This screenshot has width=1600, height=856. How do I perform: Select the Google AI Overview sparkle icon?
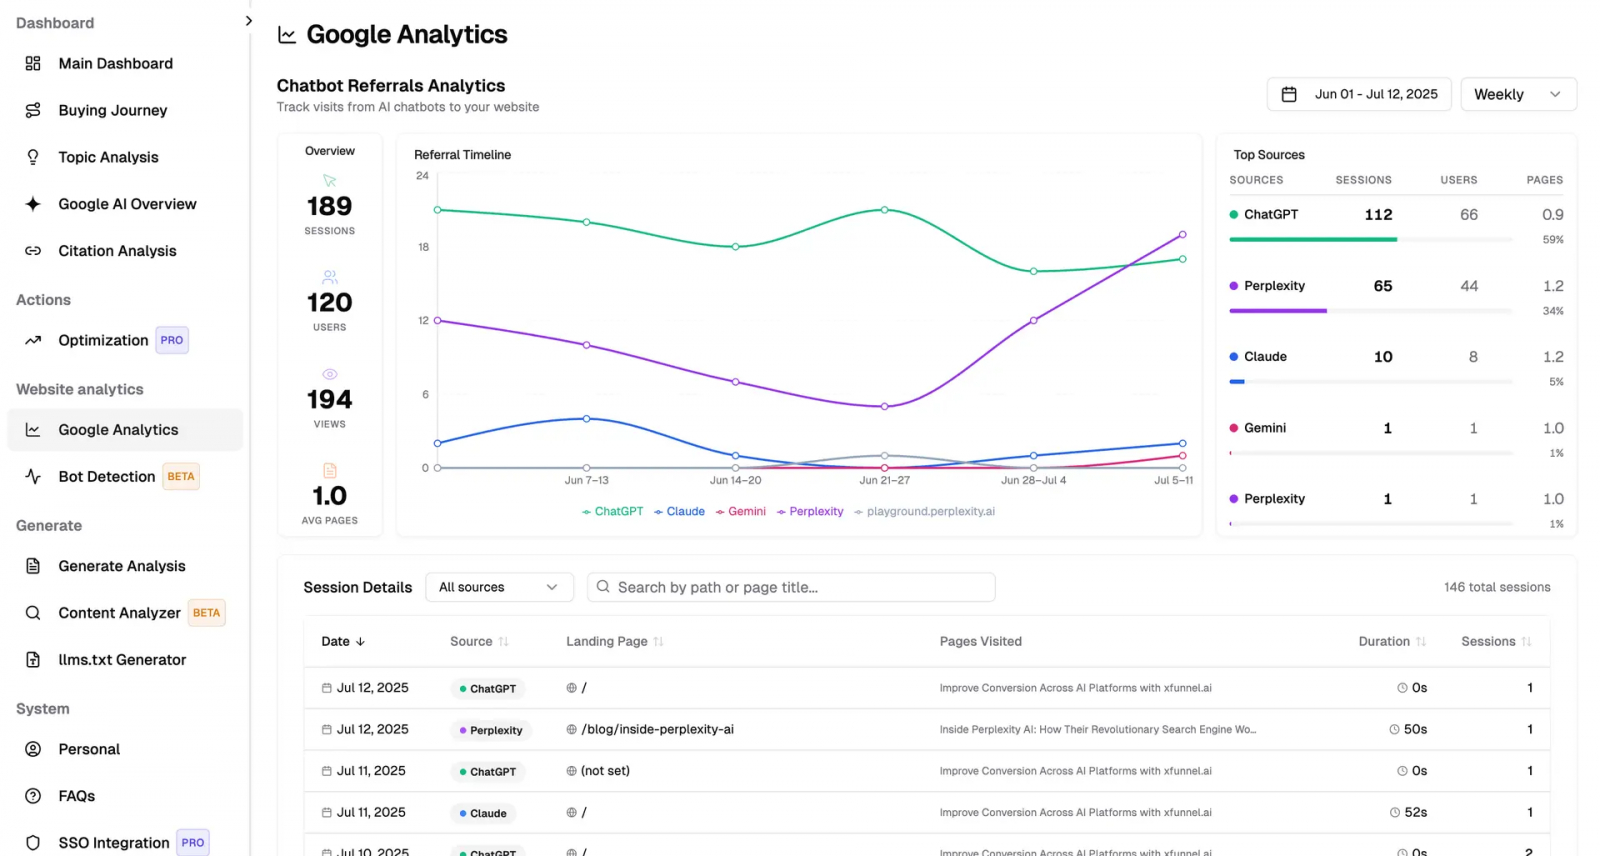[x=33, y=204]
